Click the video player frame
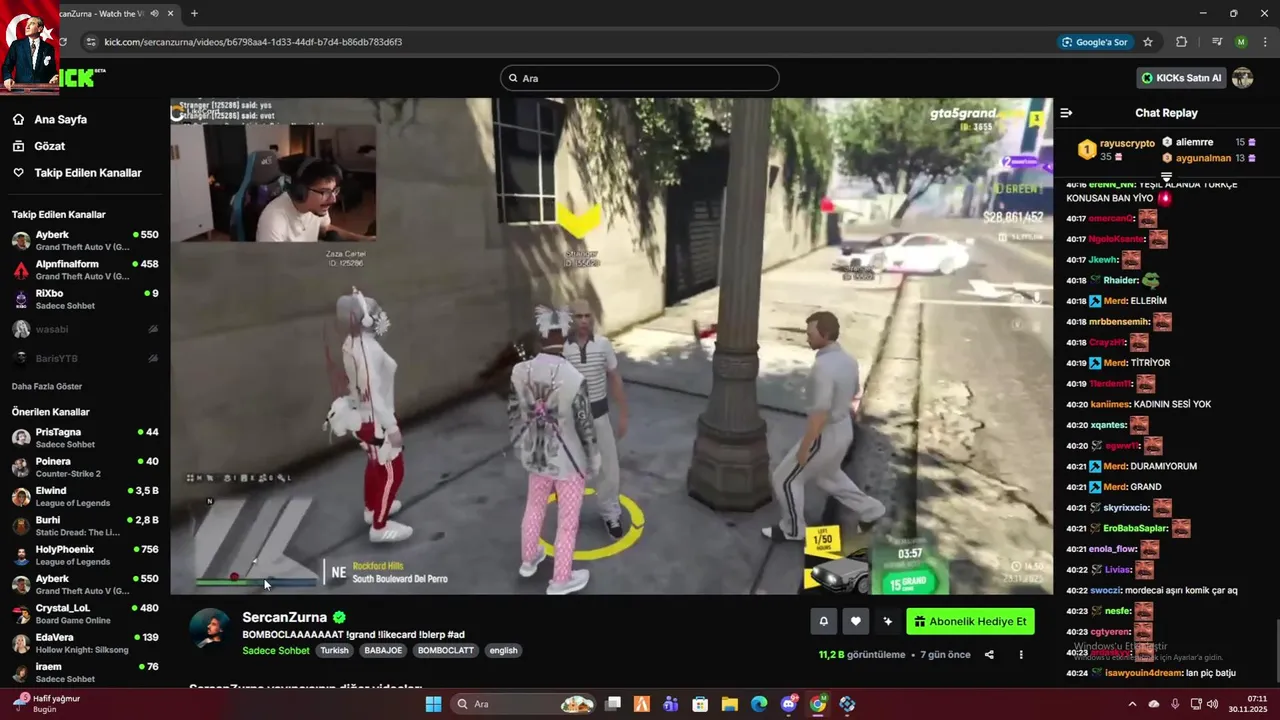 (x=611, y=346)
